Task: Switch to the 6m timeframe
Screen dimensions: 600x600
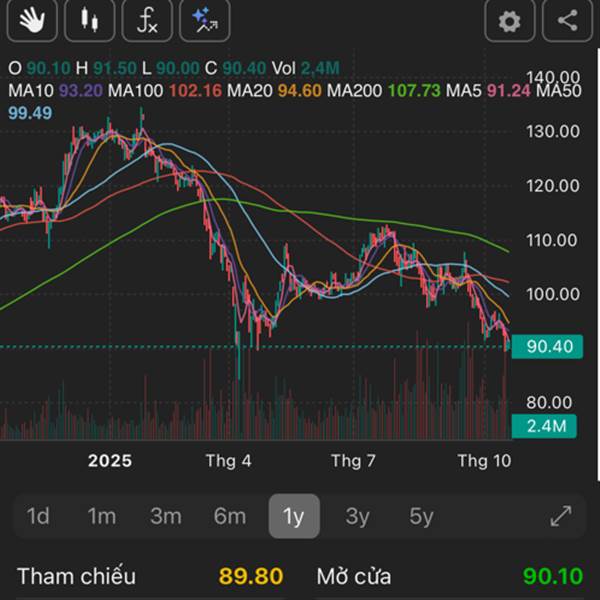Action: [x=230, y=516]
